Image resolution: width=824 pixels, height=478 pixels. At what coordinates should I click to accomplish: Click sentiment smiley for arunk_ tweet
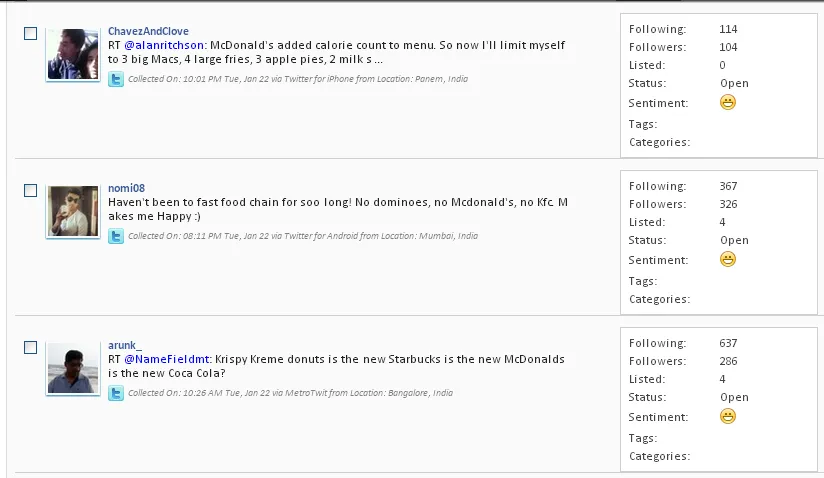click(728, 417)
